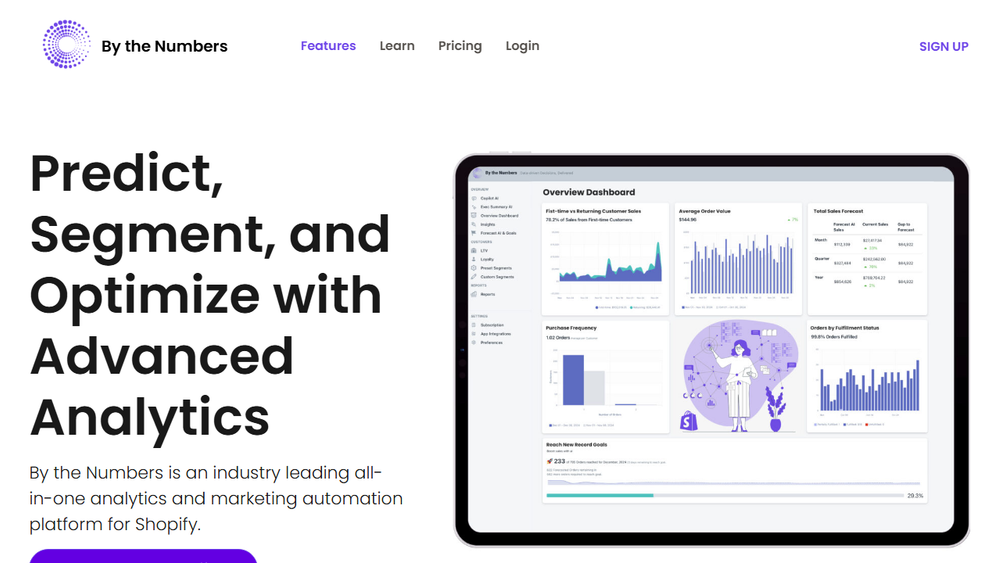The height and width of the screenshot is (563, 1000).
Task: Open the Features nav item
Action: click(328, 46)
